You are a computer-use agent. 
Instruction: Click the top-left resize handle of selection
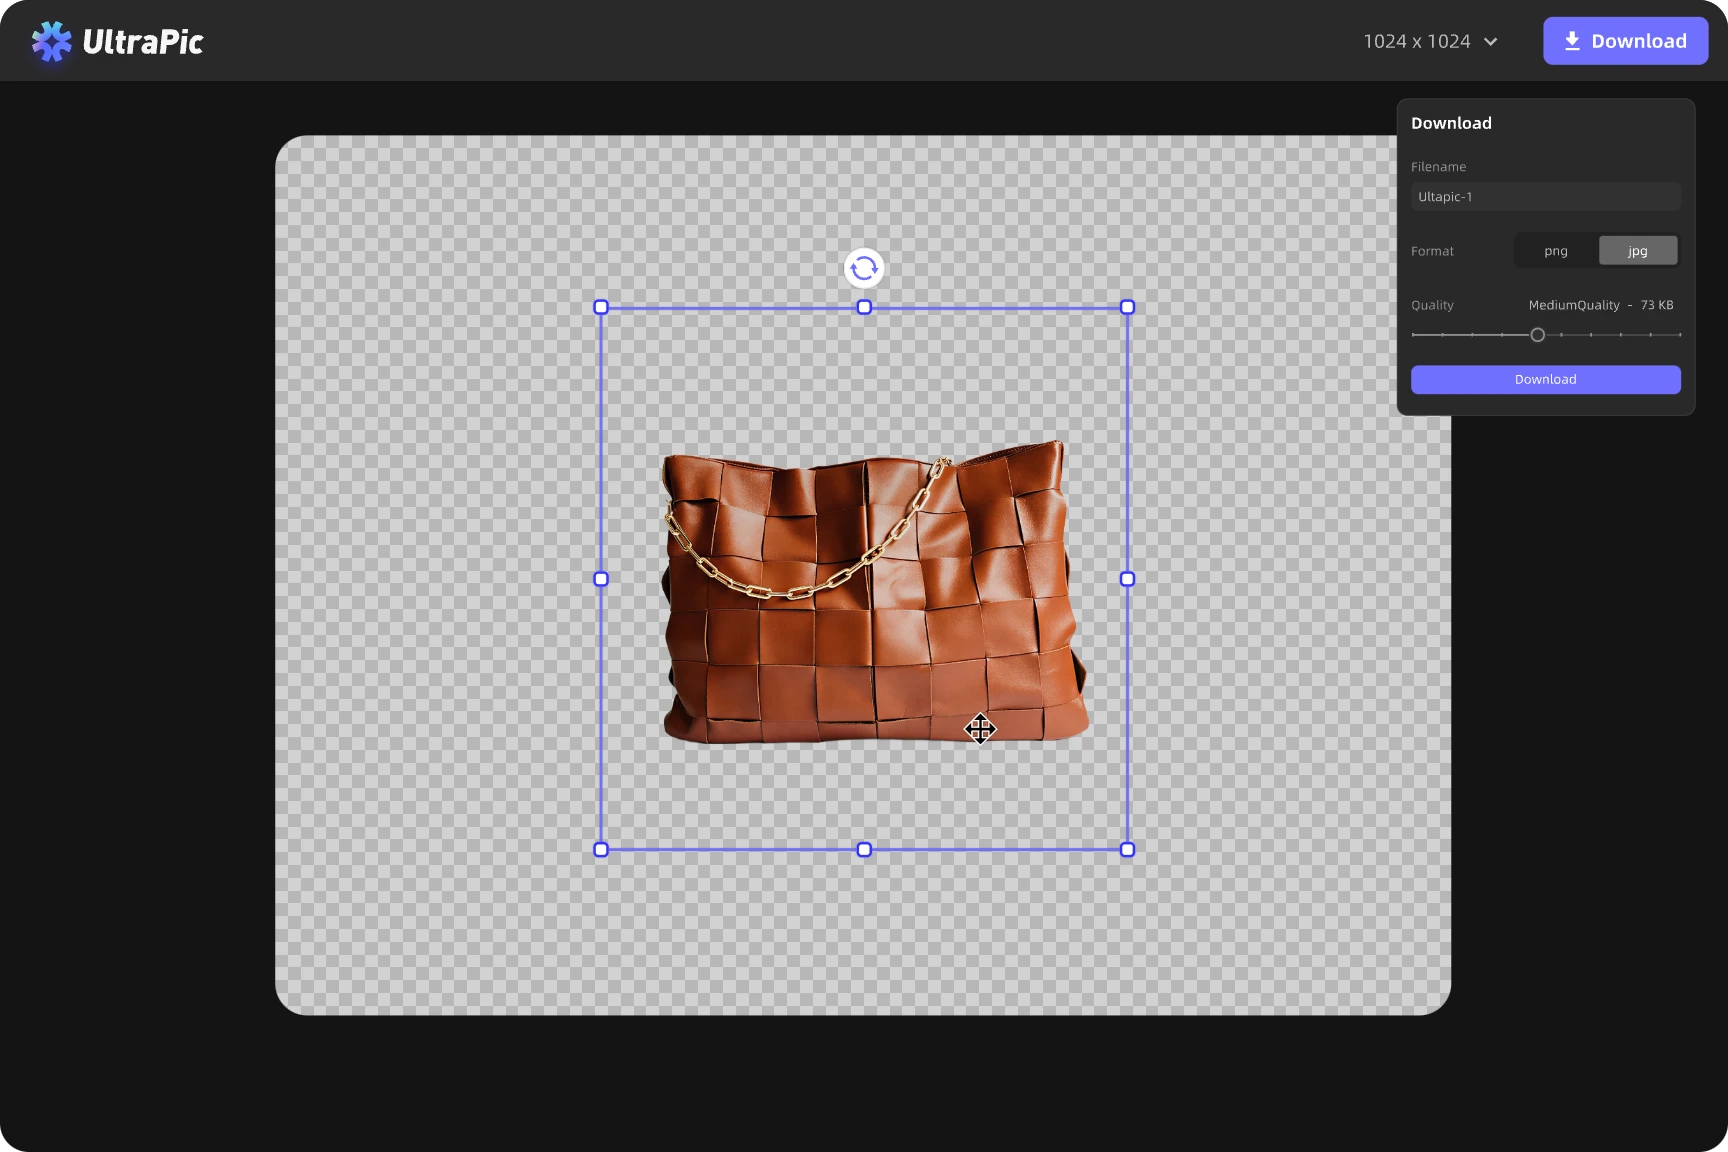pyautogui.click(x=601, y=307)
